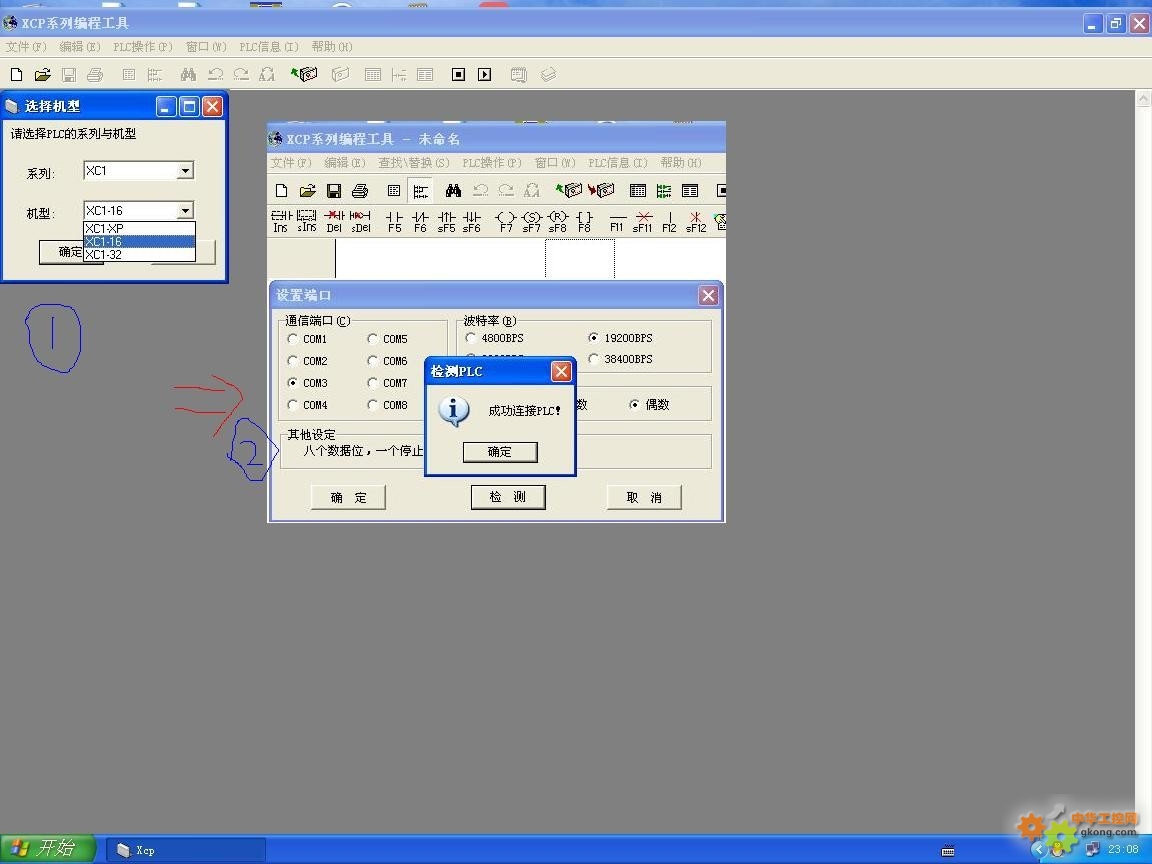The image size is (1152, 864).
Task: Confirm 成功连接PLC message with 确定
Action: coord(500,452)
